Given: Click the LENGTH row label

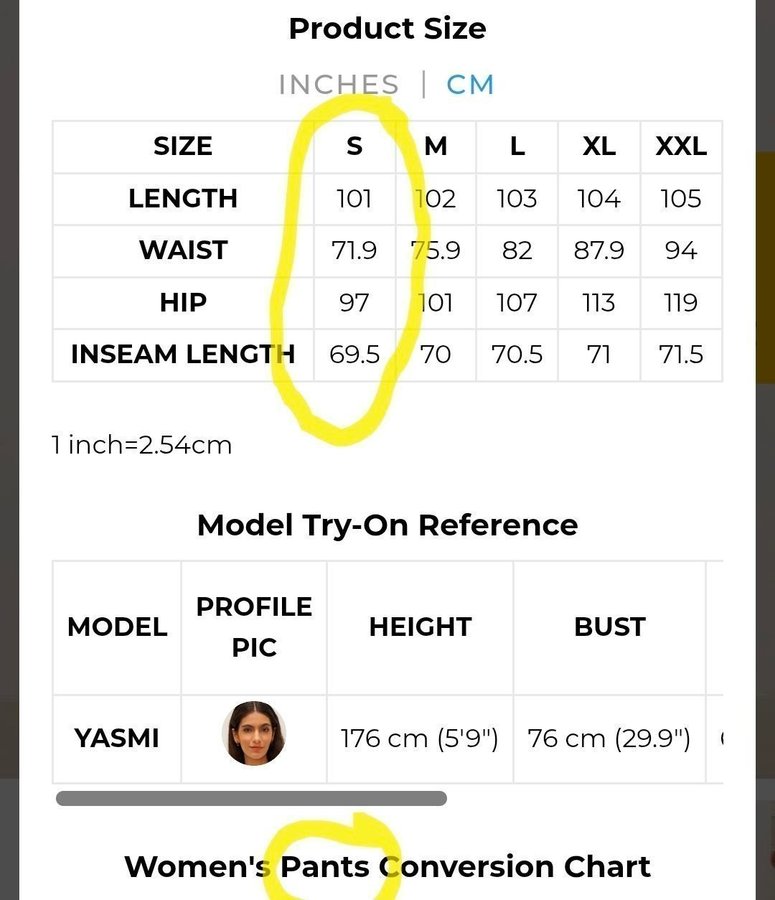Looking at the screenshot, I should point(183,198).
